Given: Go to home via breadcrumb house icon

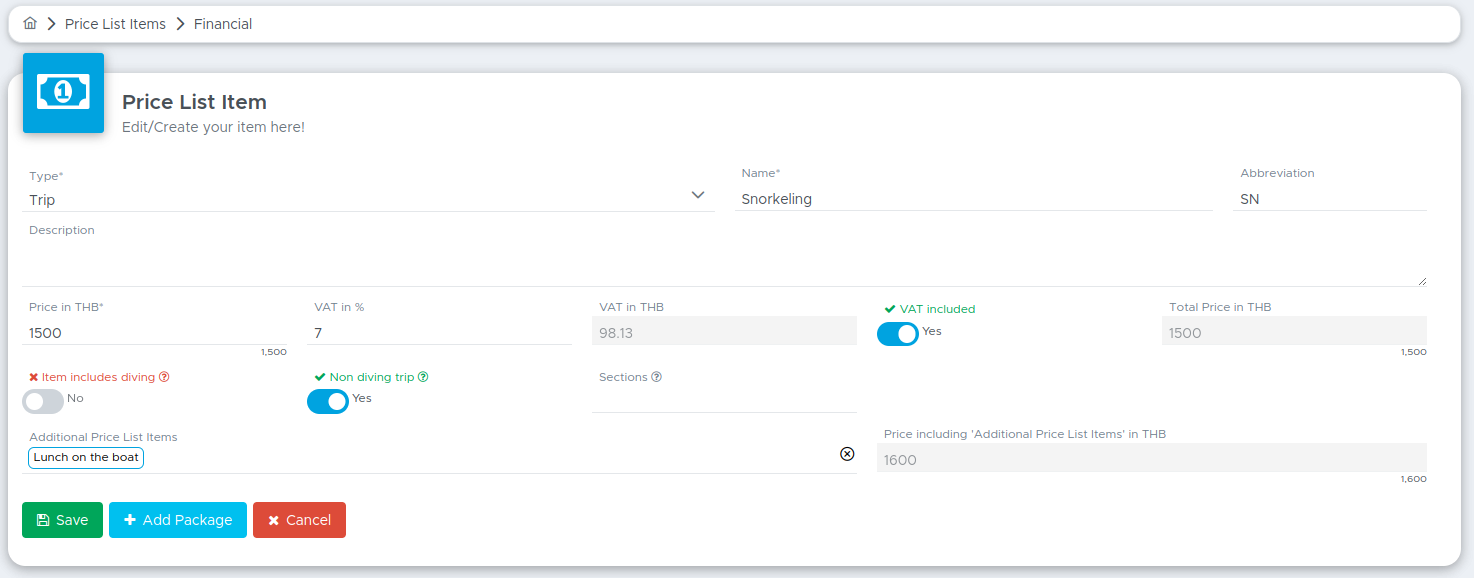Looking at the screenshot, I should point(30,23).
